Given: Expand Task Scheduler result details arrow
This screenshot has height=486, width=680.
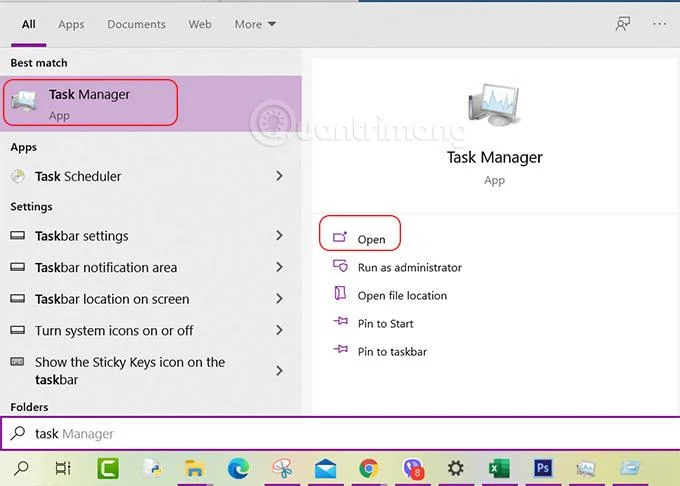Looking at the screenshot, I should pyautogui.click(x=279, y=176).
